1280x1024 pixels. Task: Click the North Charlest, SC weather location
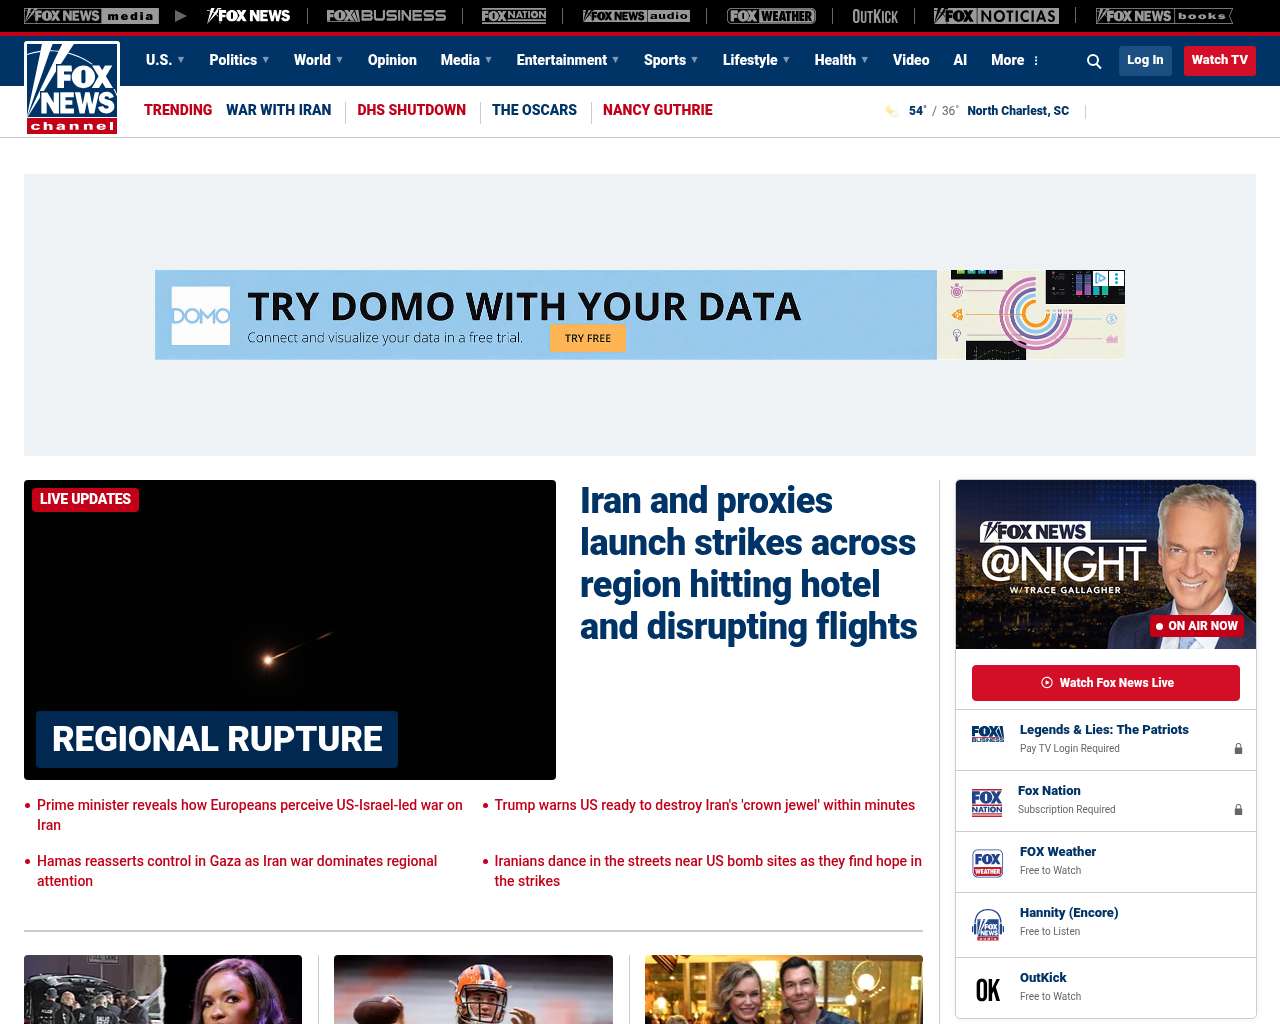(x=1018, y=111)
